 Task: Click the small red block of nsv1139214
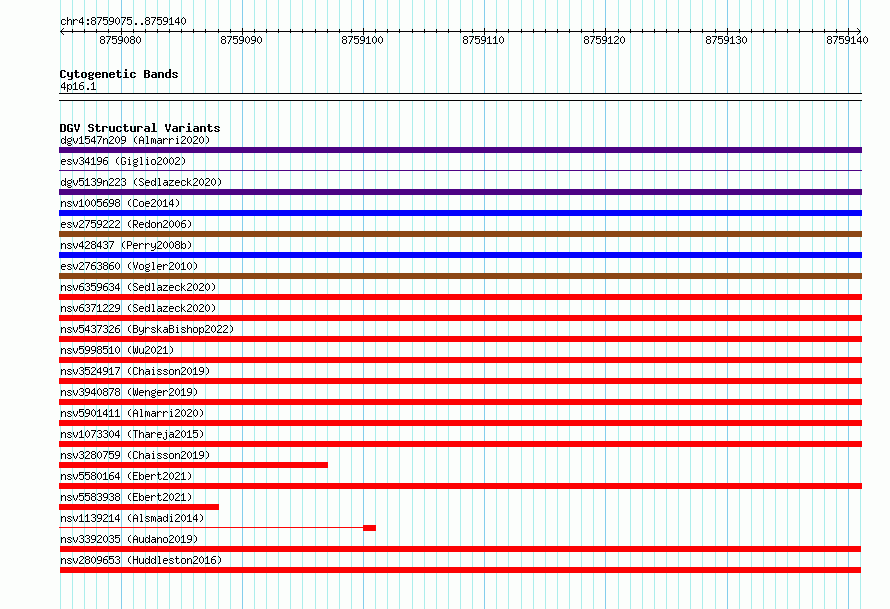[x=370, y=528]
